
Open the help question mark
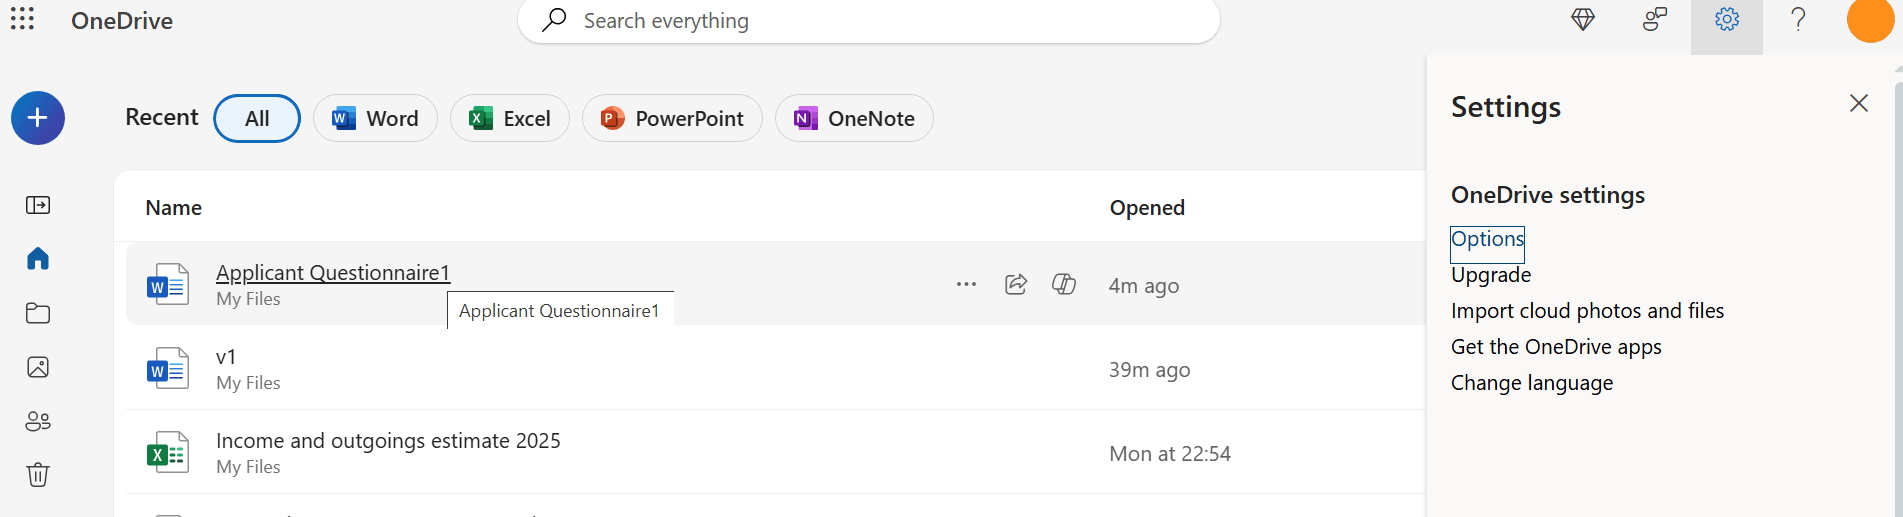(x=1798, y=19)
